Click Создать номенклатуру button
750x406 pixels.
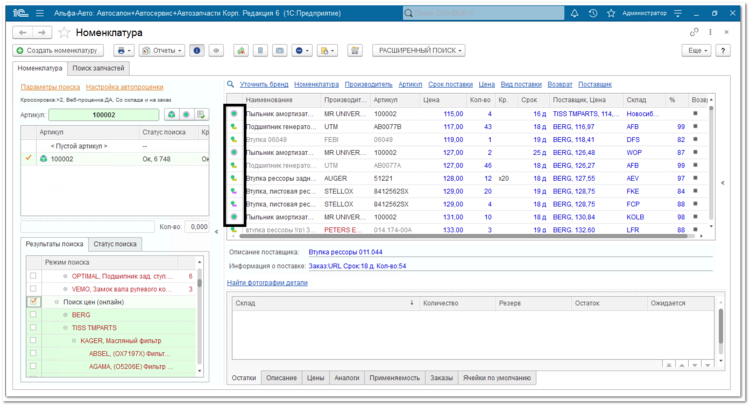coord(57,50)
